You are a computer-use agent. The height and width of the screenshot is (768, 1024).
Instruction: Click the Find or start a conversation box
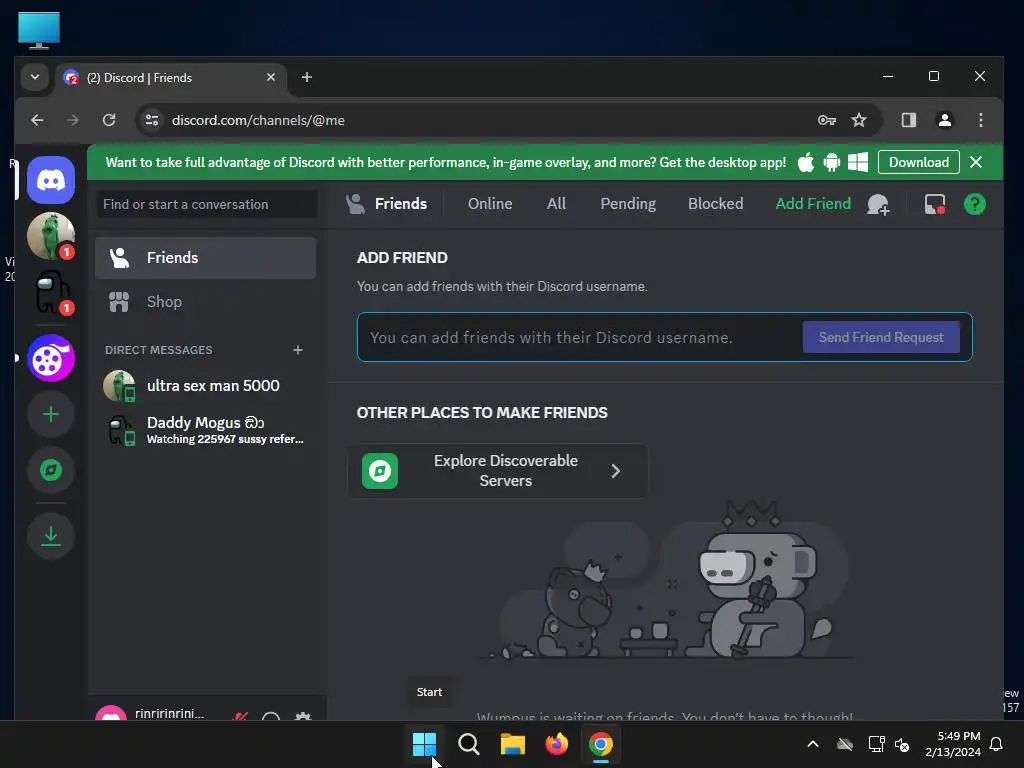tap(206, 204)
